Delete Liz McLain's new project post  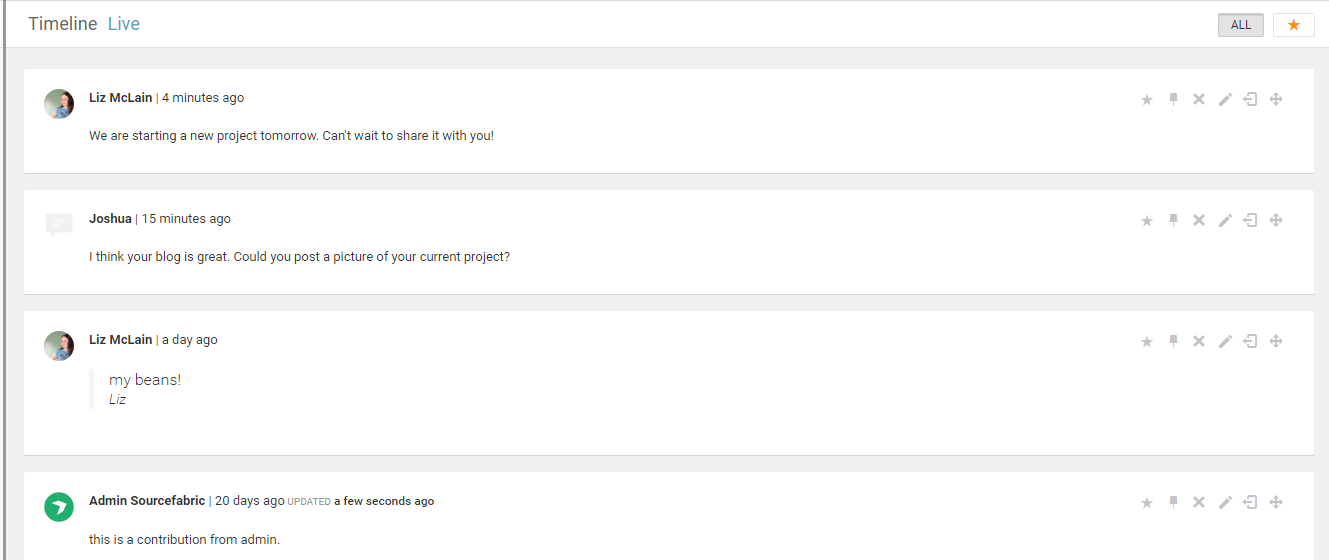coord(1199,99)
